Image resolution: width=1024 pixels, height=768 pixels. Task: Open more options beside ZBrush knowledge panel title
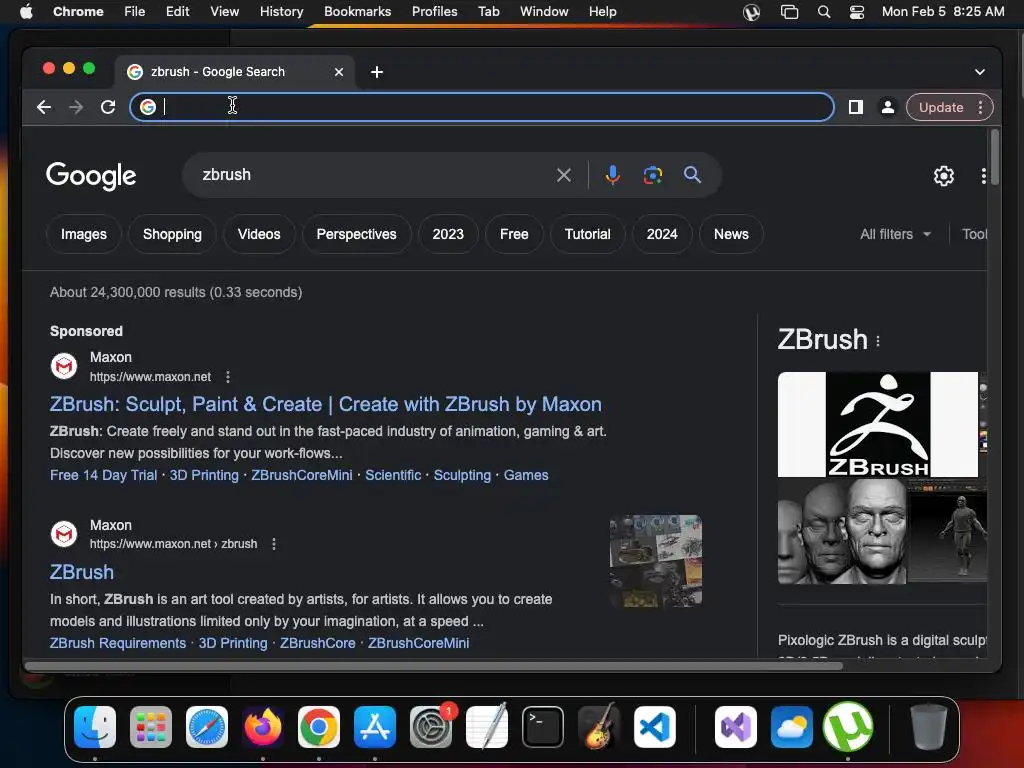point(878,341)
